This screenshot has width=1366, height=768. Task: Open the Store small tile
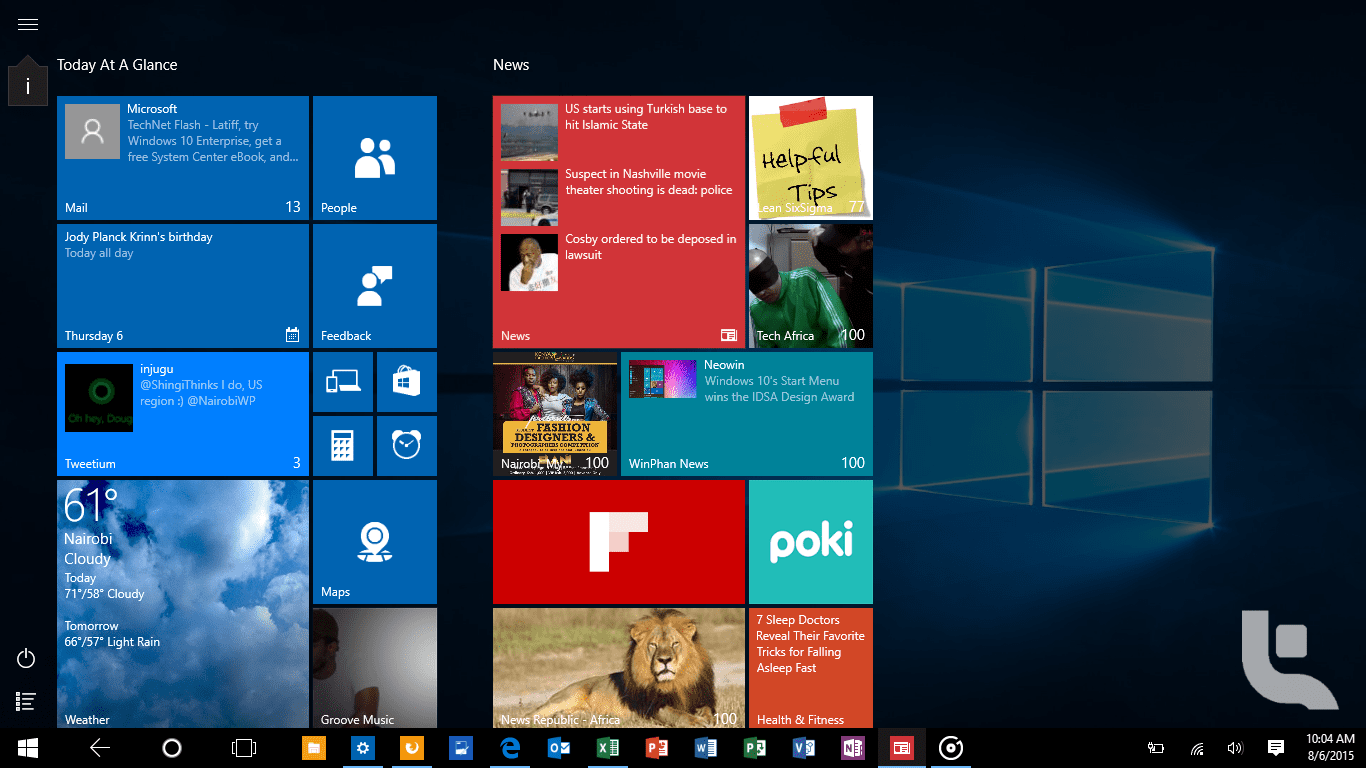click(x=407, y=382)
